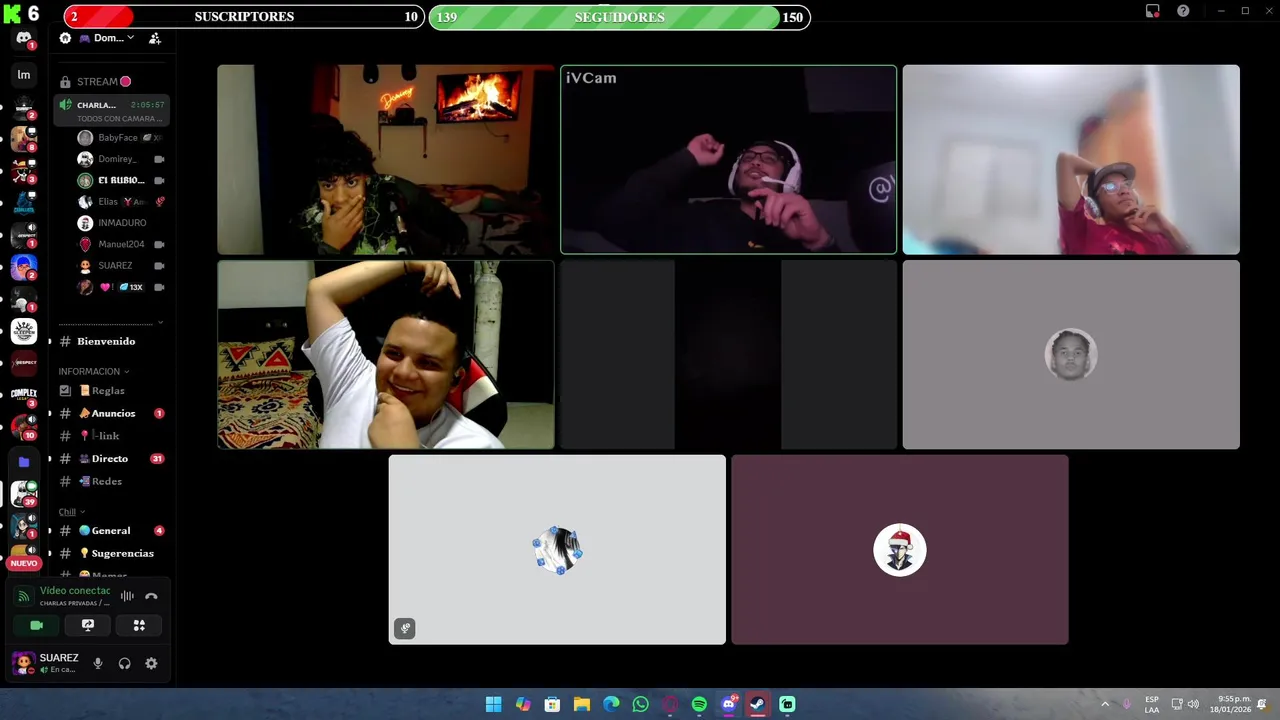Screen dimensions: 1280x720
Task: Open Windows Start menu
Action: click(x=493, y=704)
